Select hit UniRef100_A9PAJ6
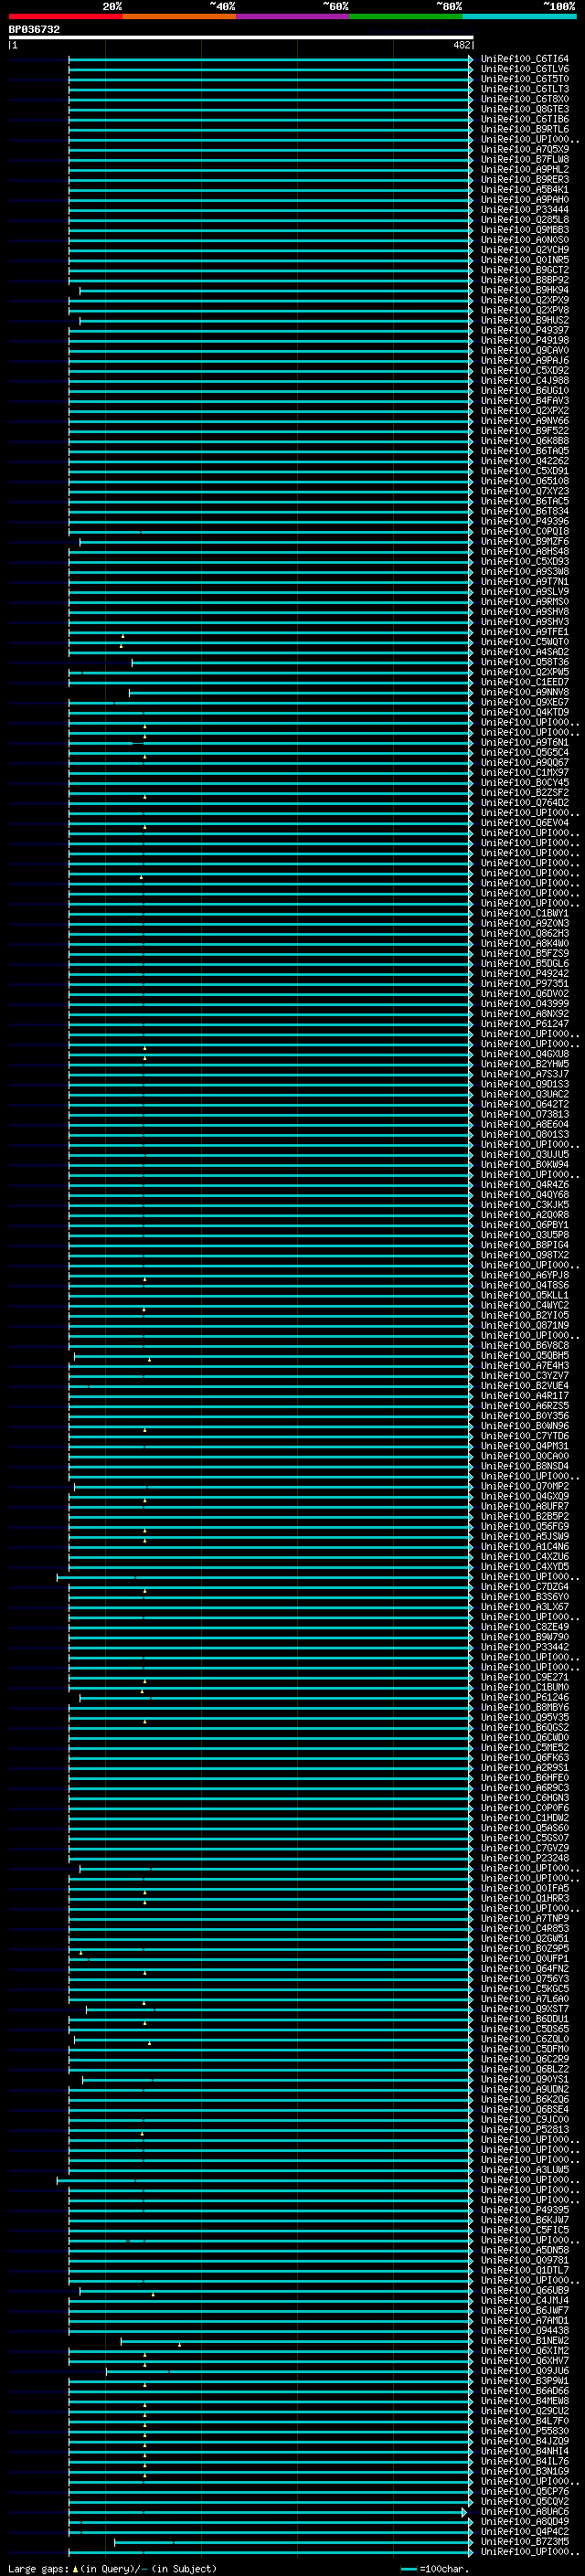 (525, 360)
